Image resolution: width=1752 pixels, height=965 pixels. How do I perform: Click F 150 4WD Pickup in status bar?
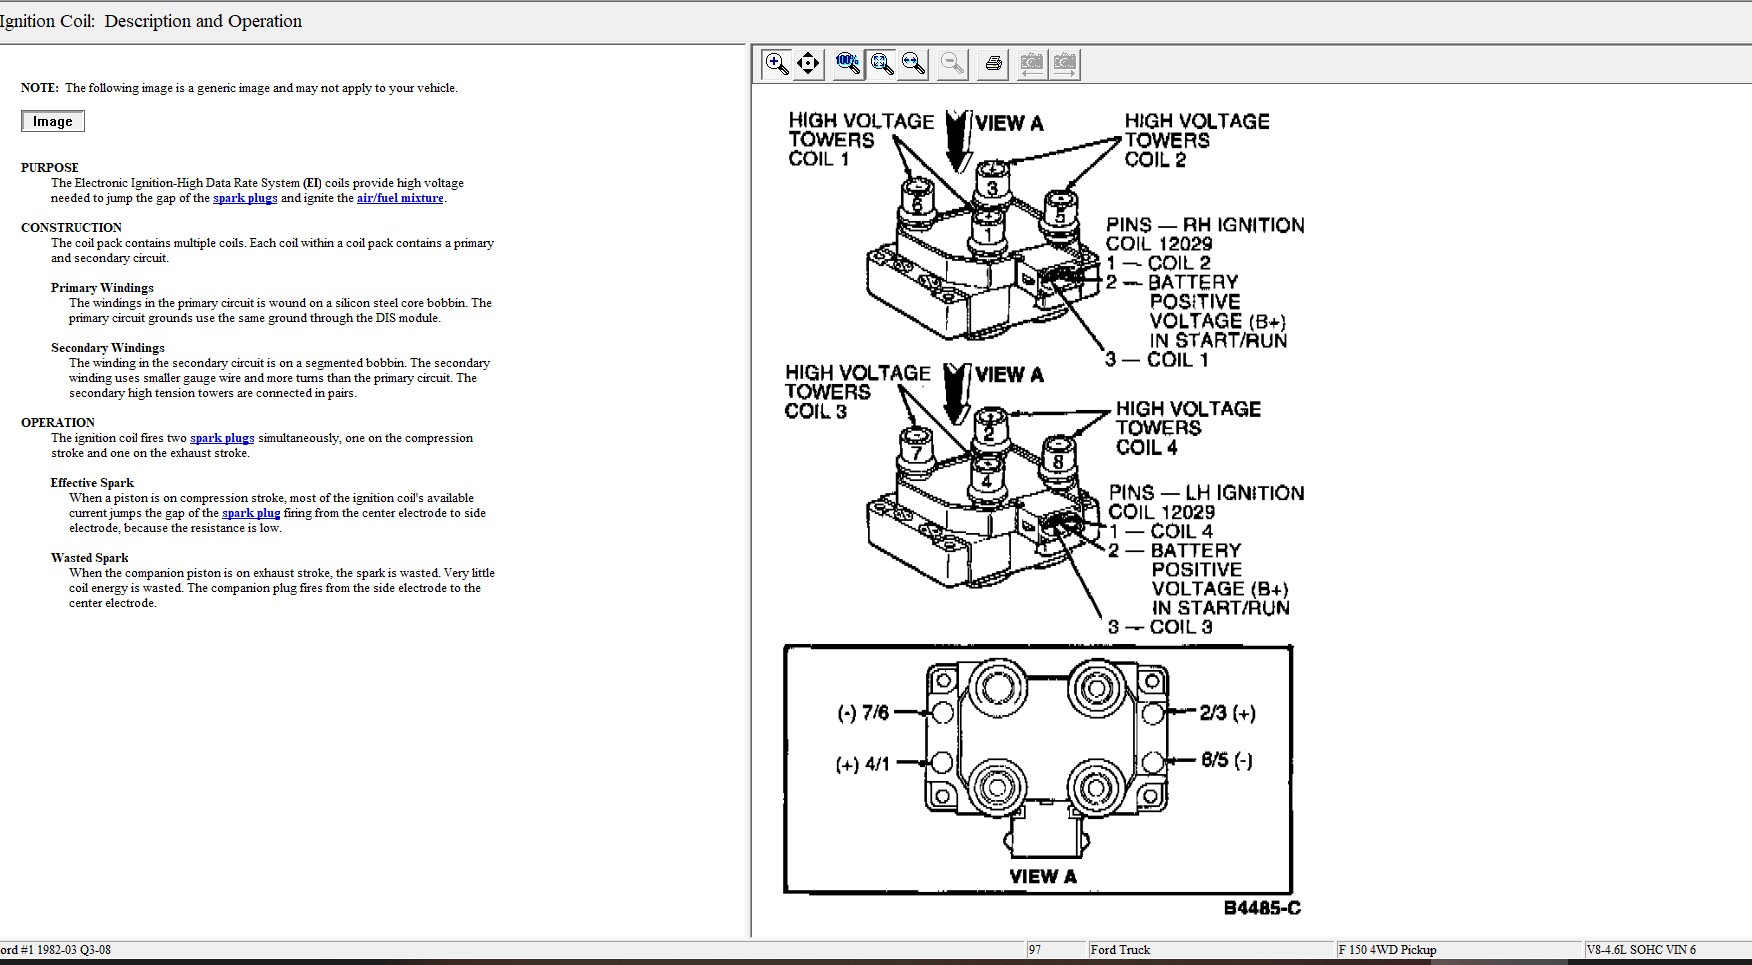point(1387,950)
